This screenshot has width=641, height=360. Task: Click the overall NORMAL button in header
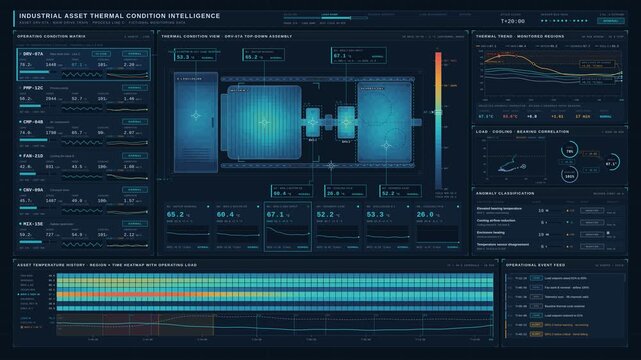611,21
